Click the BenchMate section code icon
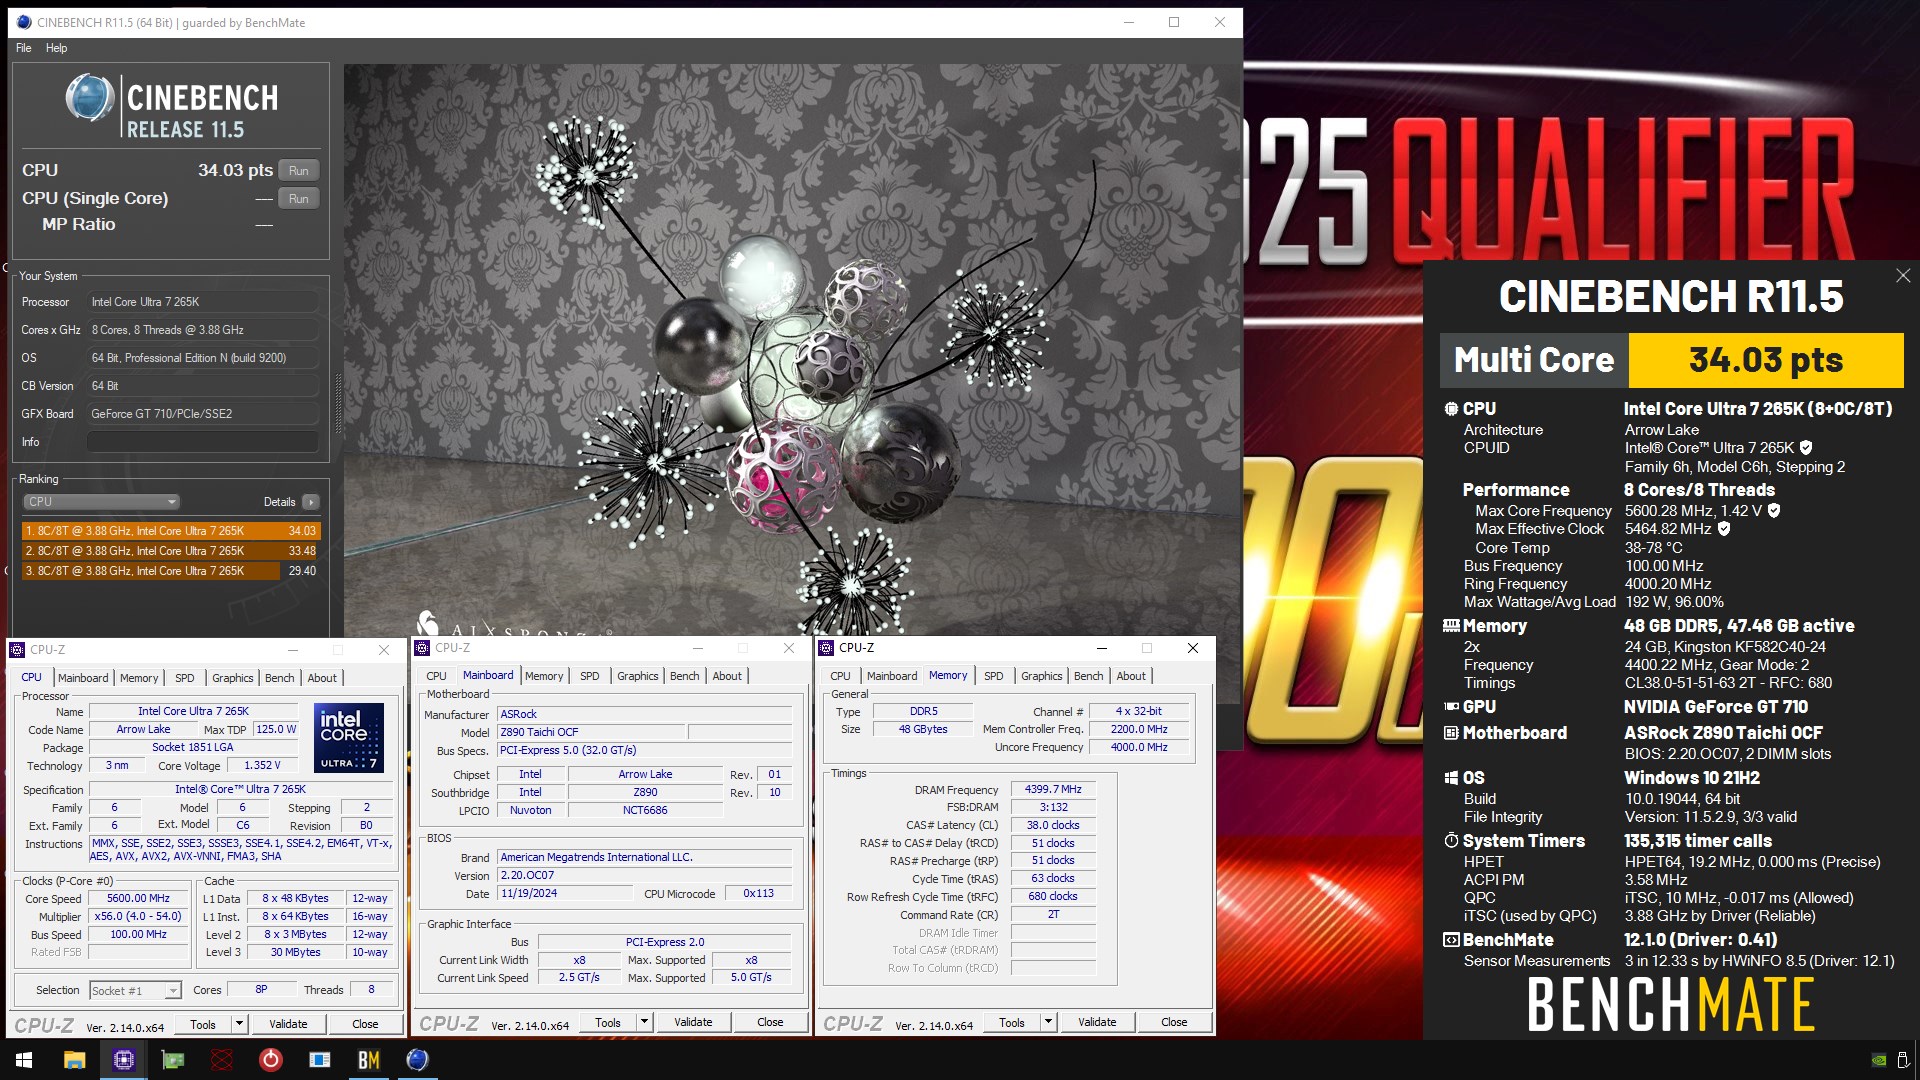The height and width of the screenshot is (1080, 1920). tap(1451, 940)
